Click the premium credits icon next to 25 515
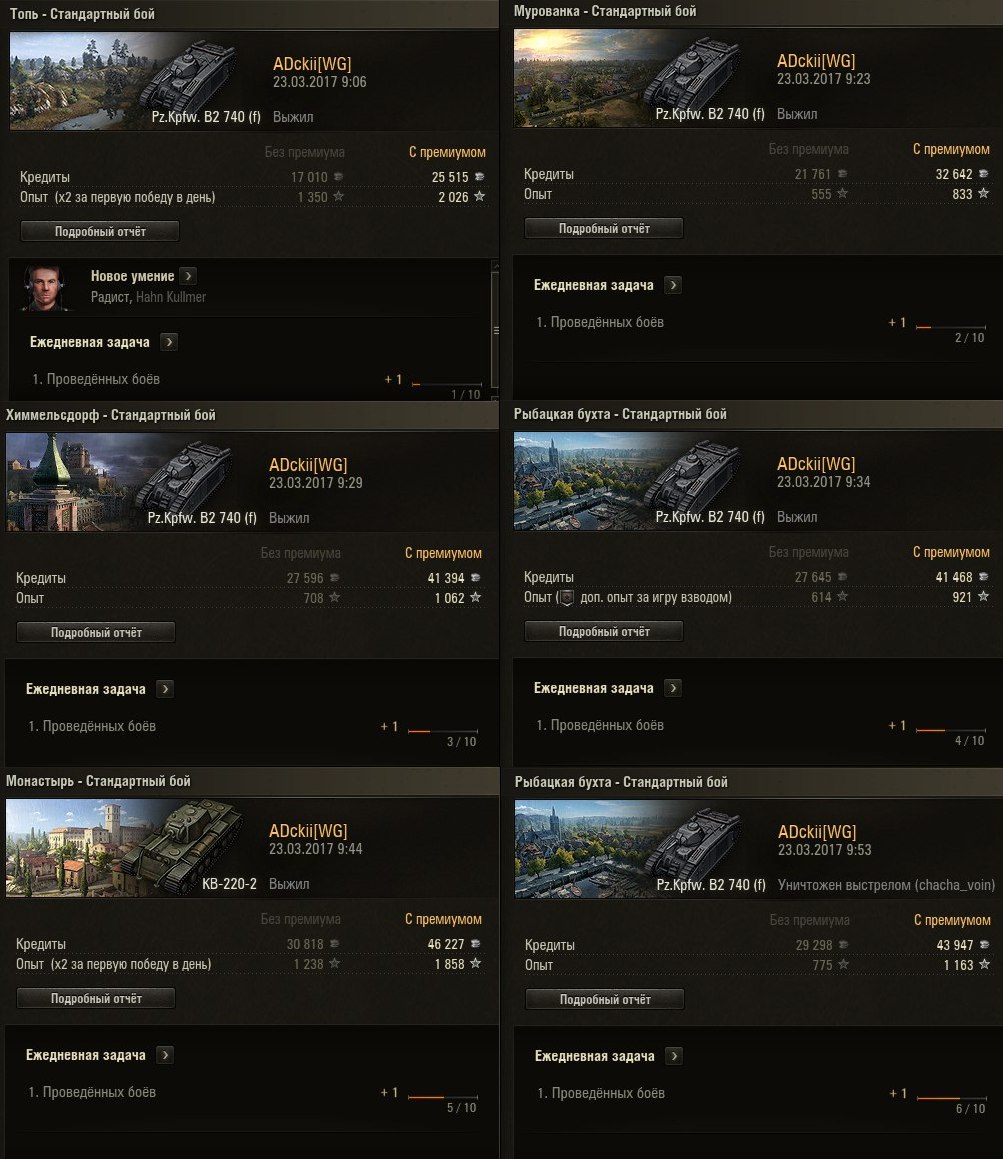The height and width of the screenshot is (1159, 1003). coord(479,177)
